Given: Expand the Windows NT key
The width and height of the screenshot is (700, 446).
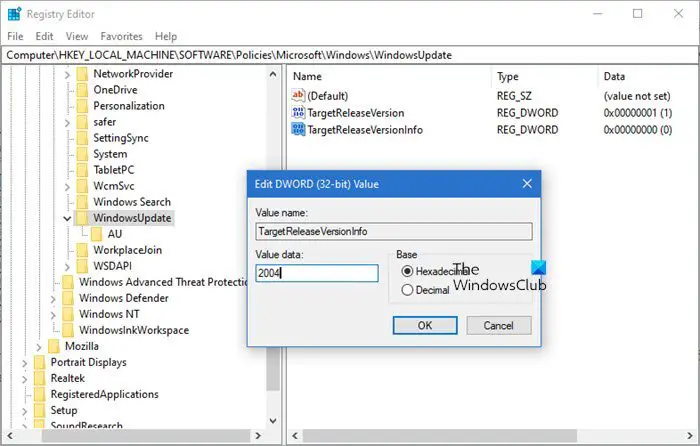Looking at the screenshot, I should (x=53, y=315).
